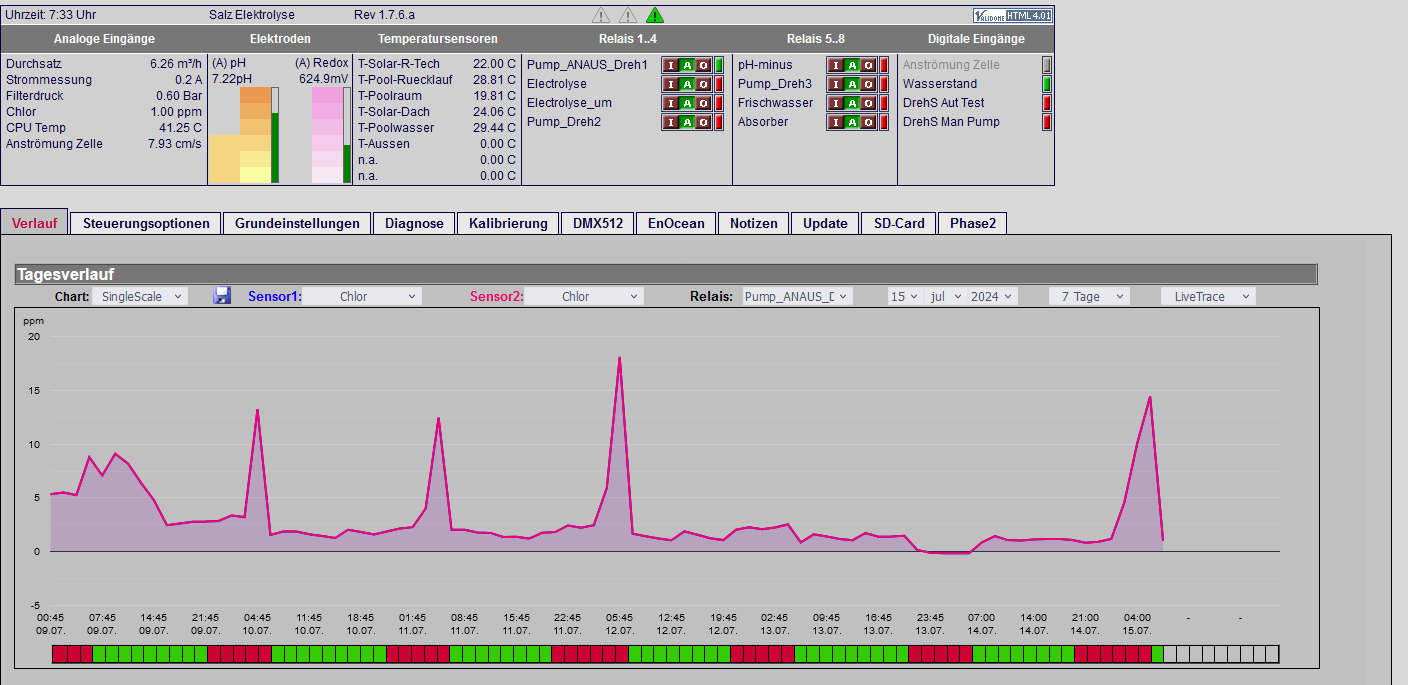The image size is (1408, 685).
Task: Open the Sensor1 Chlor dropdown
Action: [x=362, y=296]
